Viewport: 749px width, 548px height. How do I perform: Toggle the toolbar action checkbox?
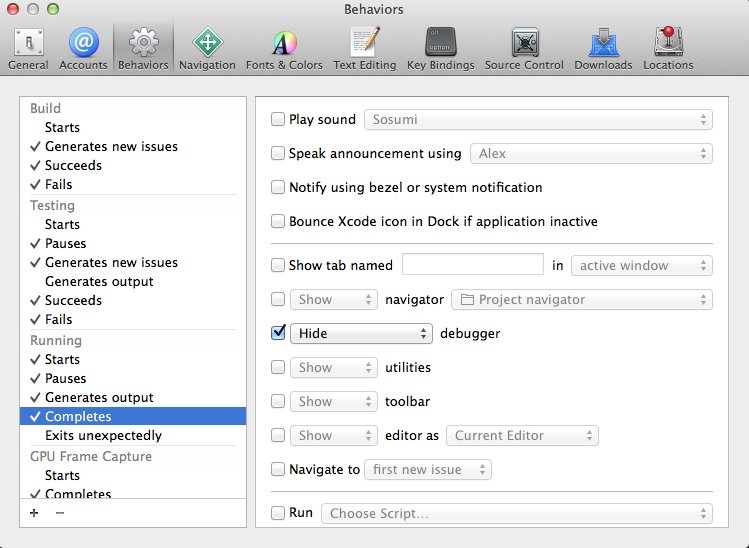click(x=278, y=401)
